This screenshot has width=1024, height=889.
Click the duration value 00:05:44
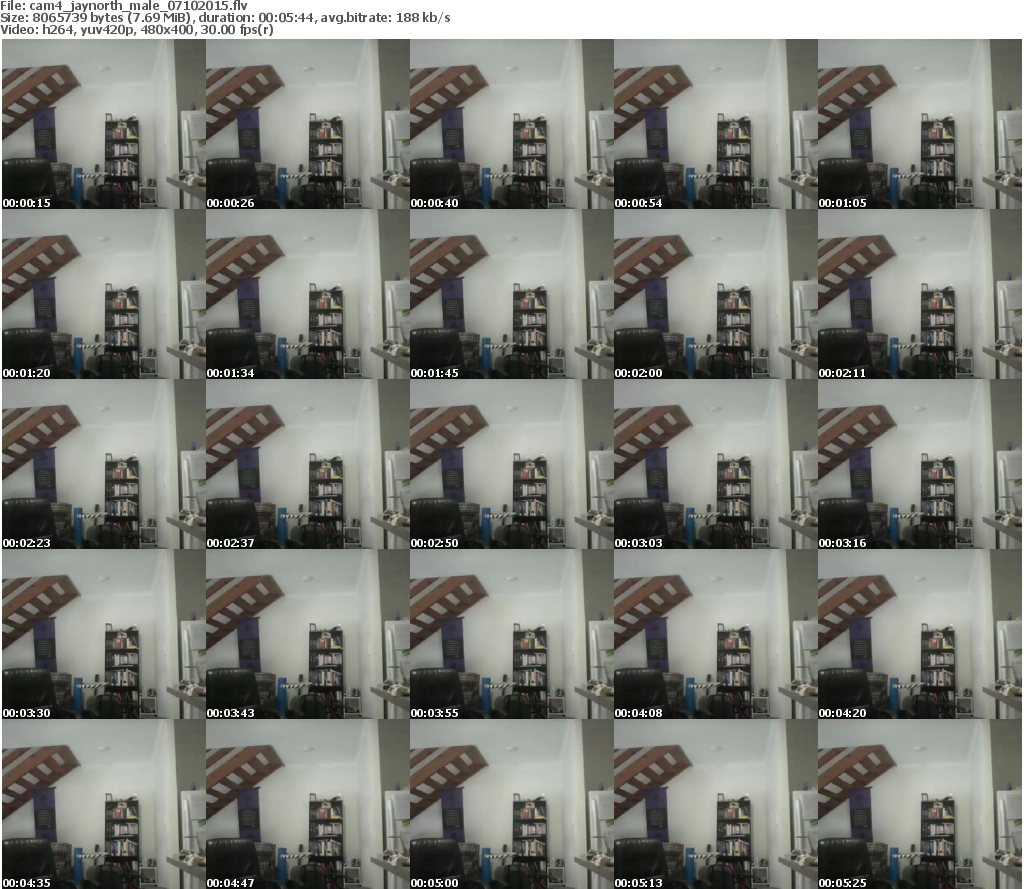coord(286,18)
